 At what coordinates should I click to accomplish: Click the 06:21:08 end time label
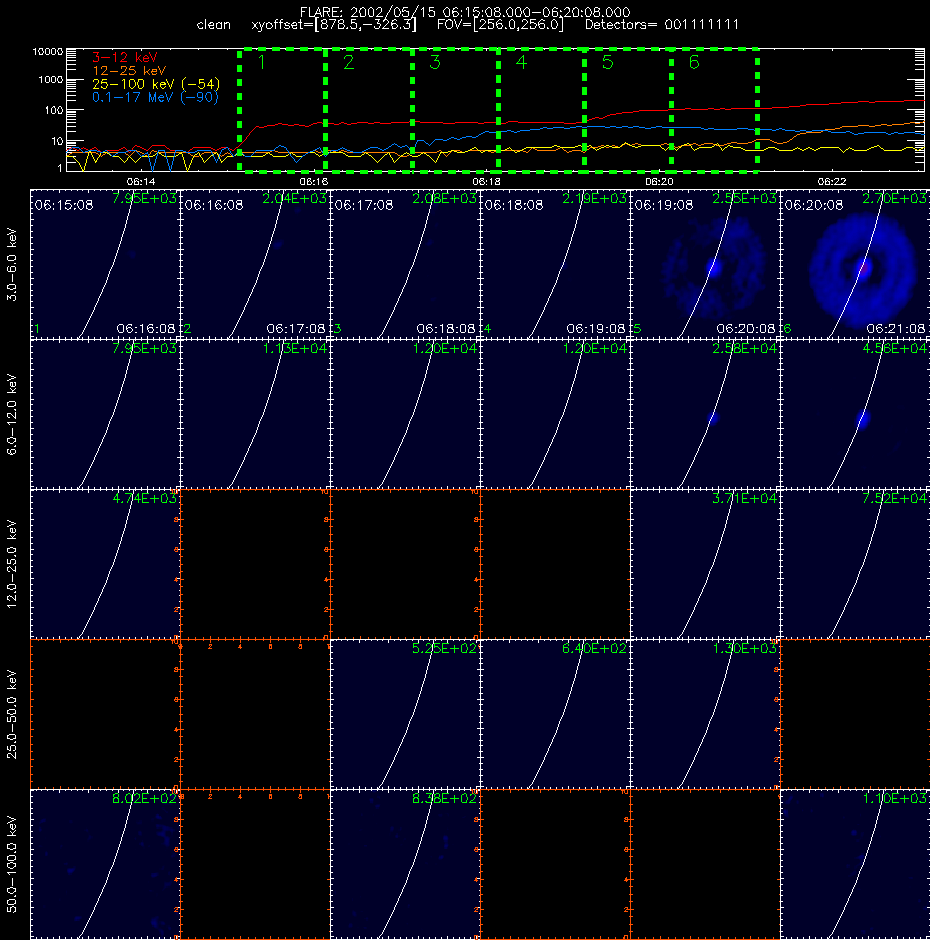coord(896,329)
